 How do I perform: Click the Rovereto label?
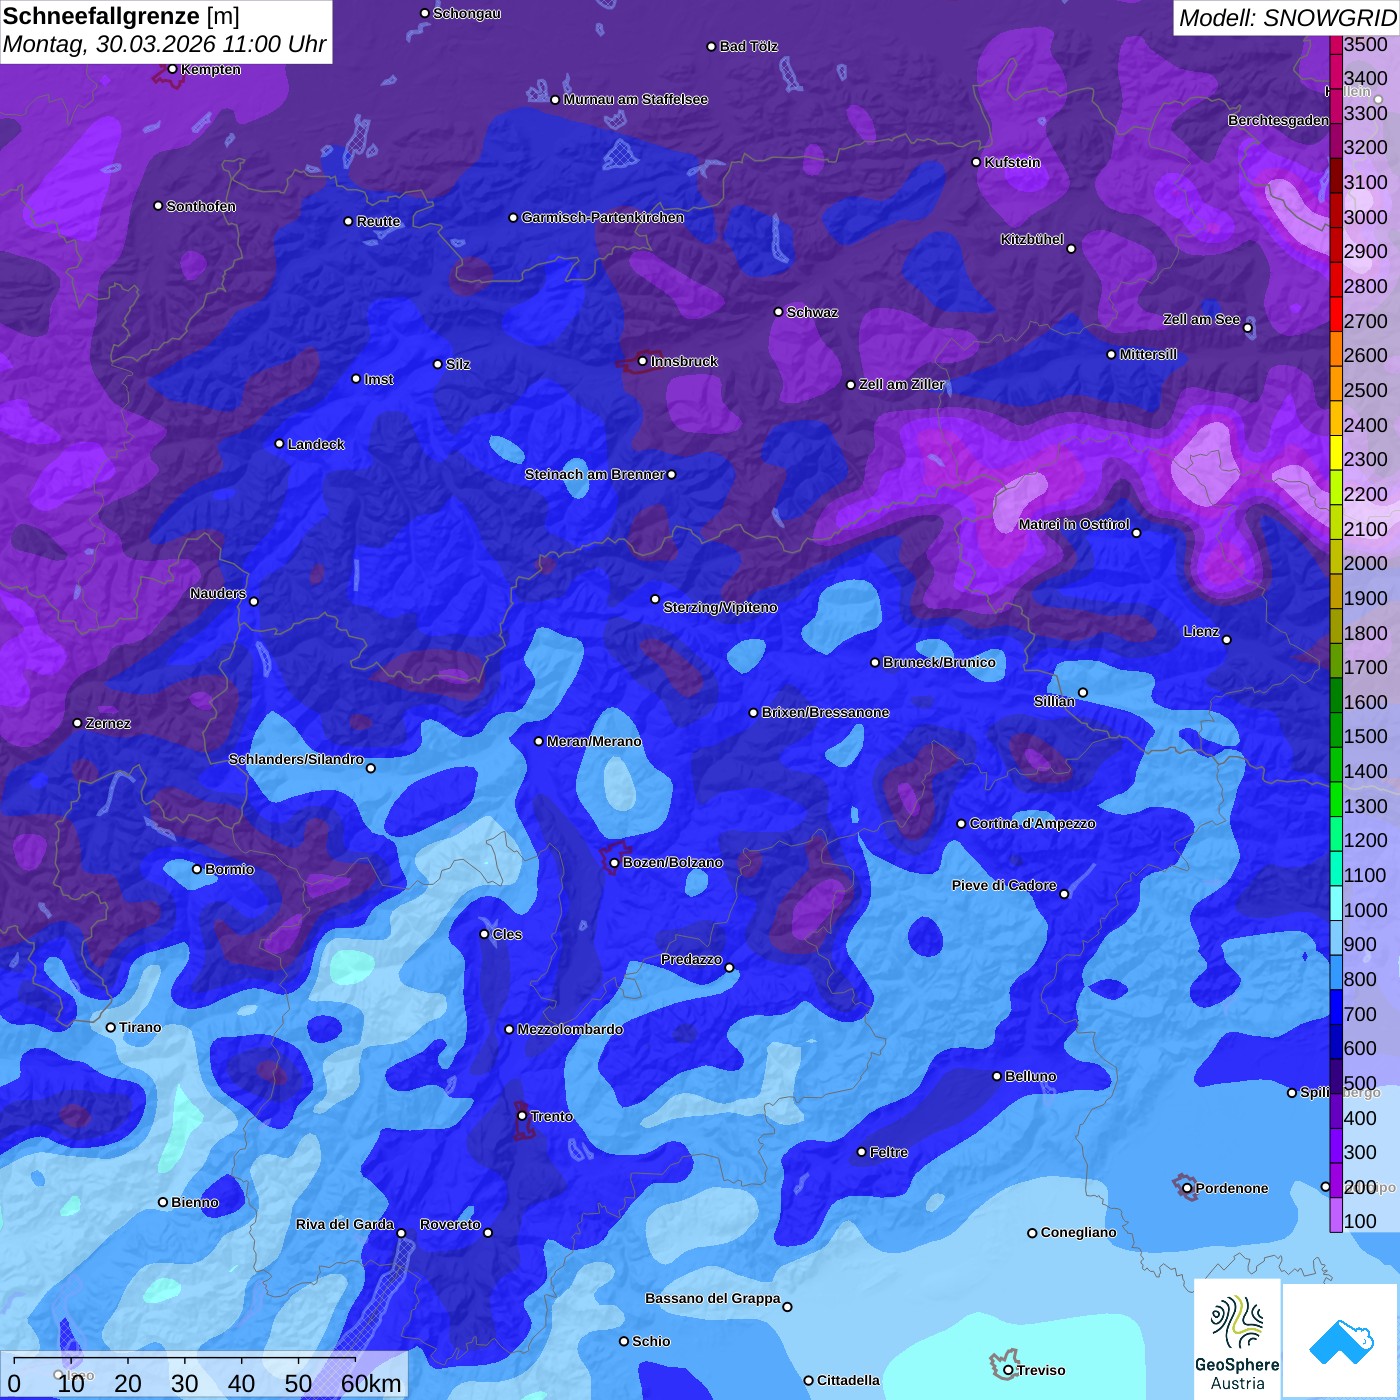450,1224
